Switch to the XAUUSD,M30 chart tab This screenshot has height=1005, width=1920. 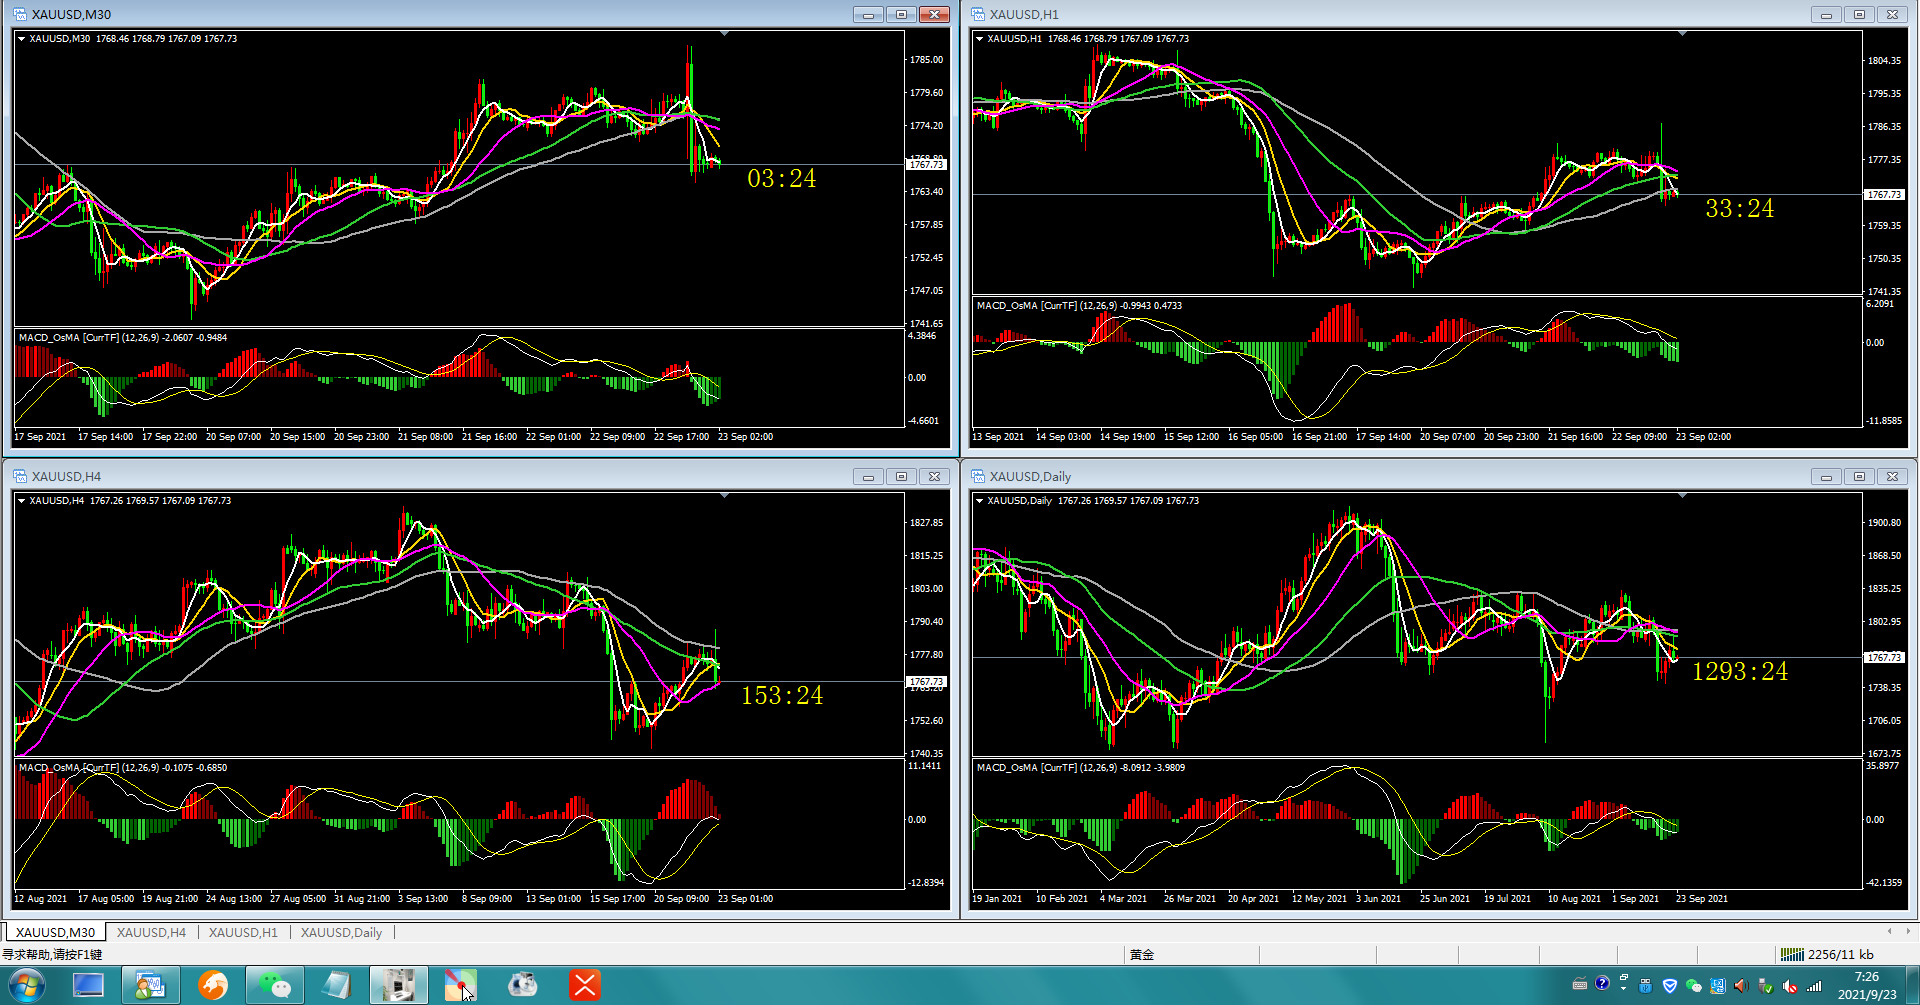click(x=55, y=932)
